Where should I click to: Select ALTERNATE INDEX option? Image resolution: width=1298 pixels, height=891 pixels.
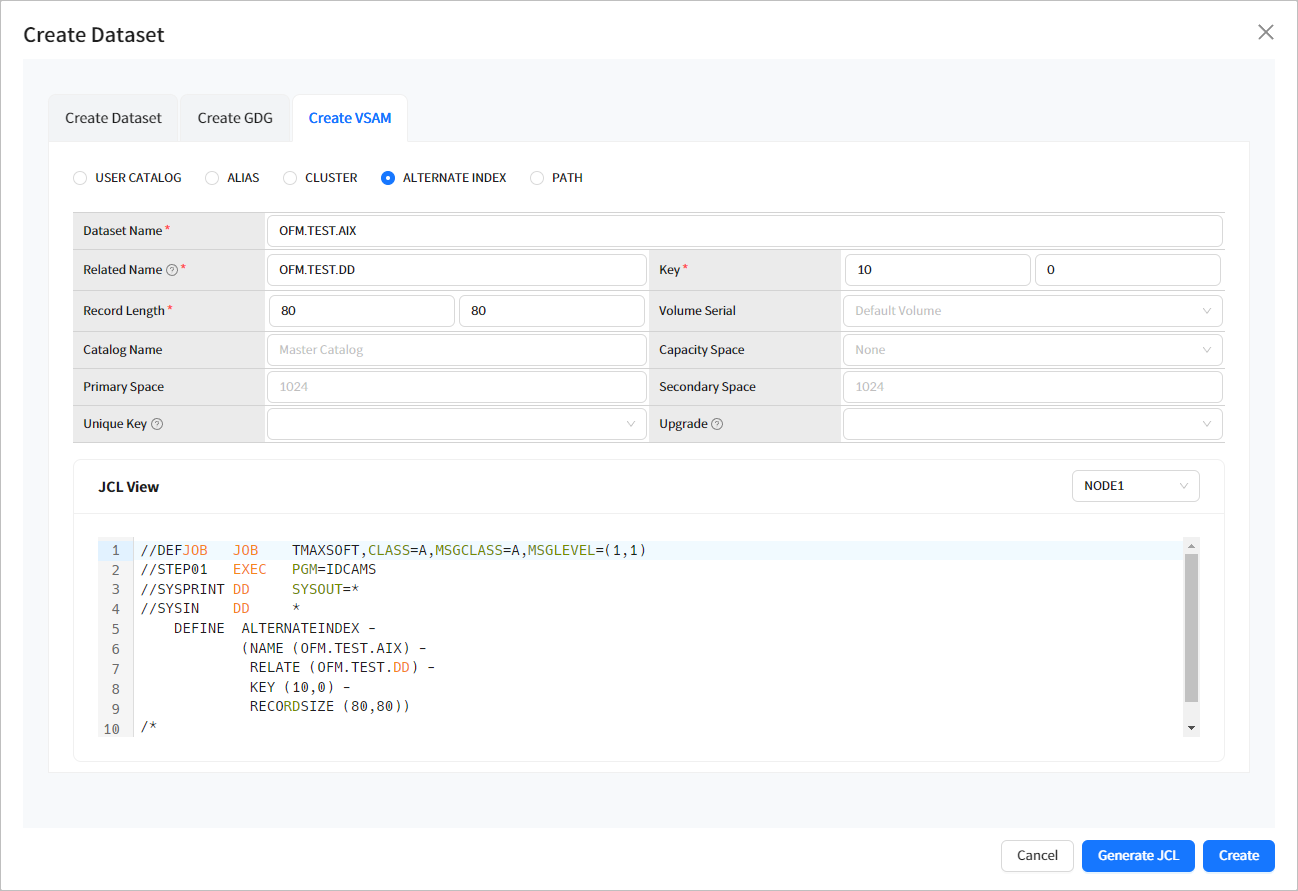pos(387,177)
